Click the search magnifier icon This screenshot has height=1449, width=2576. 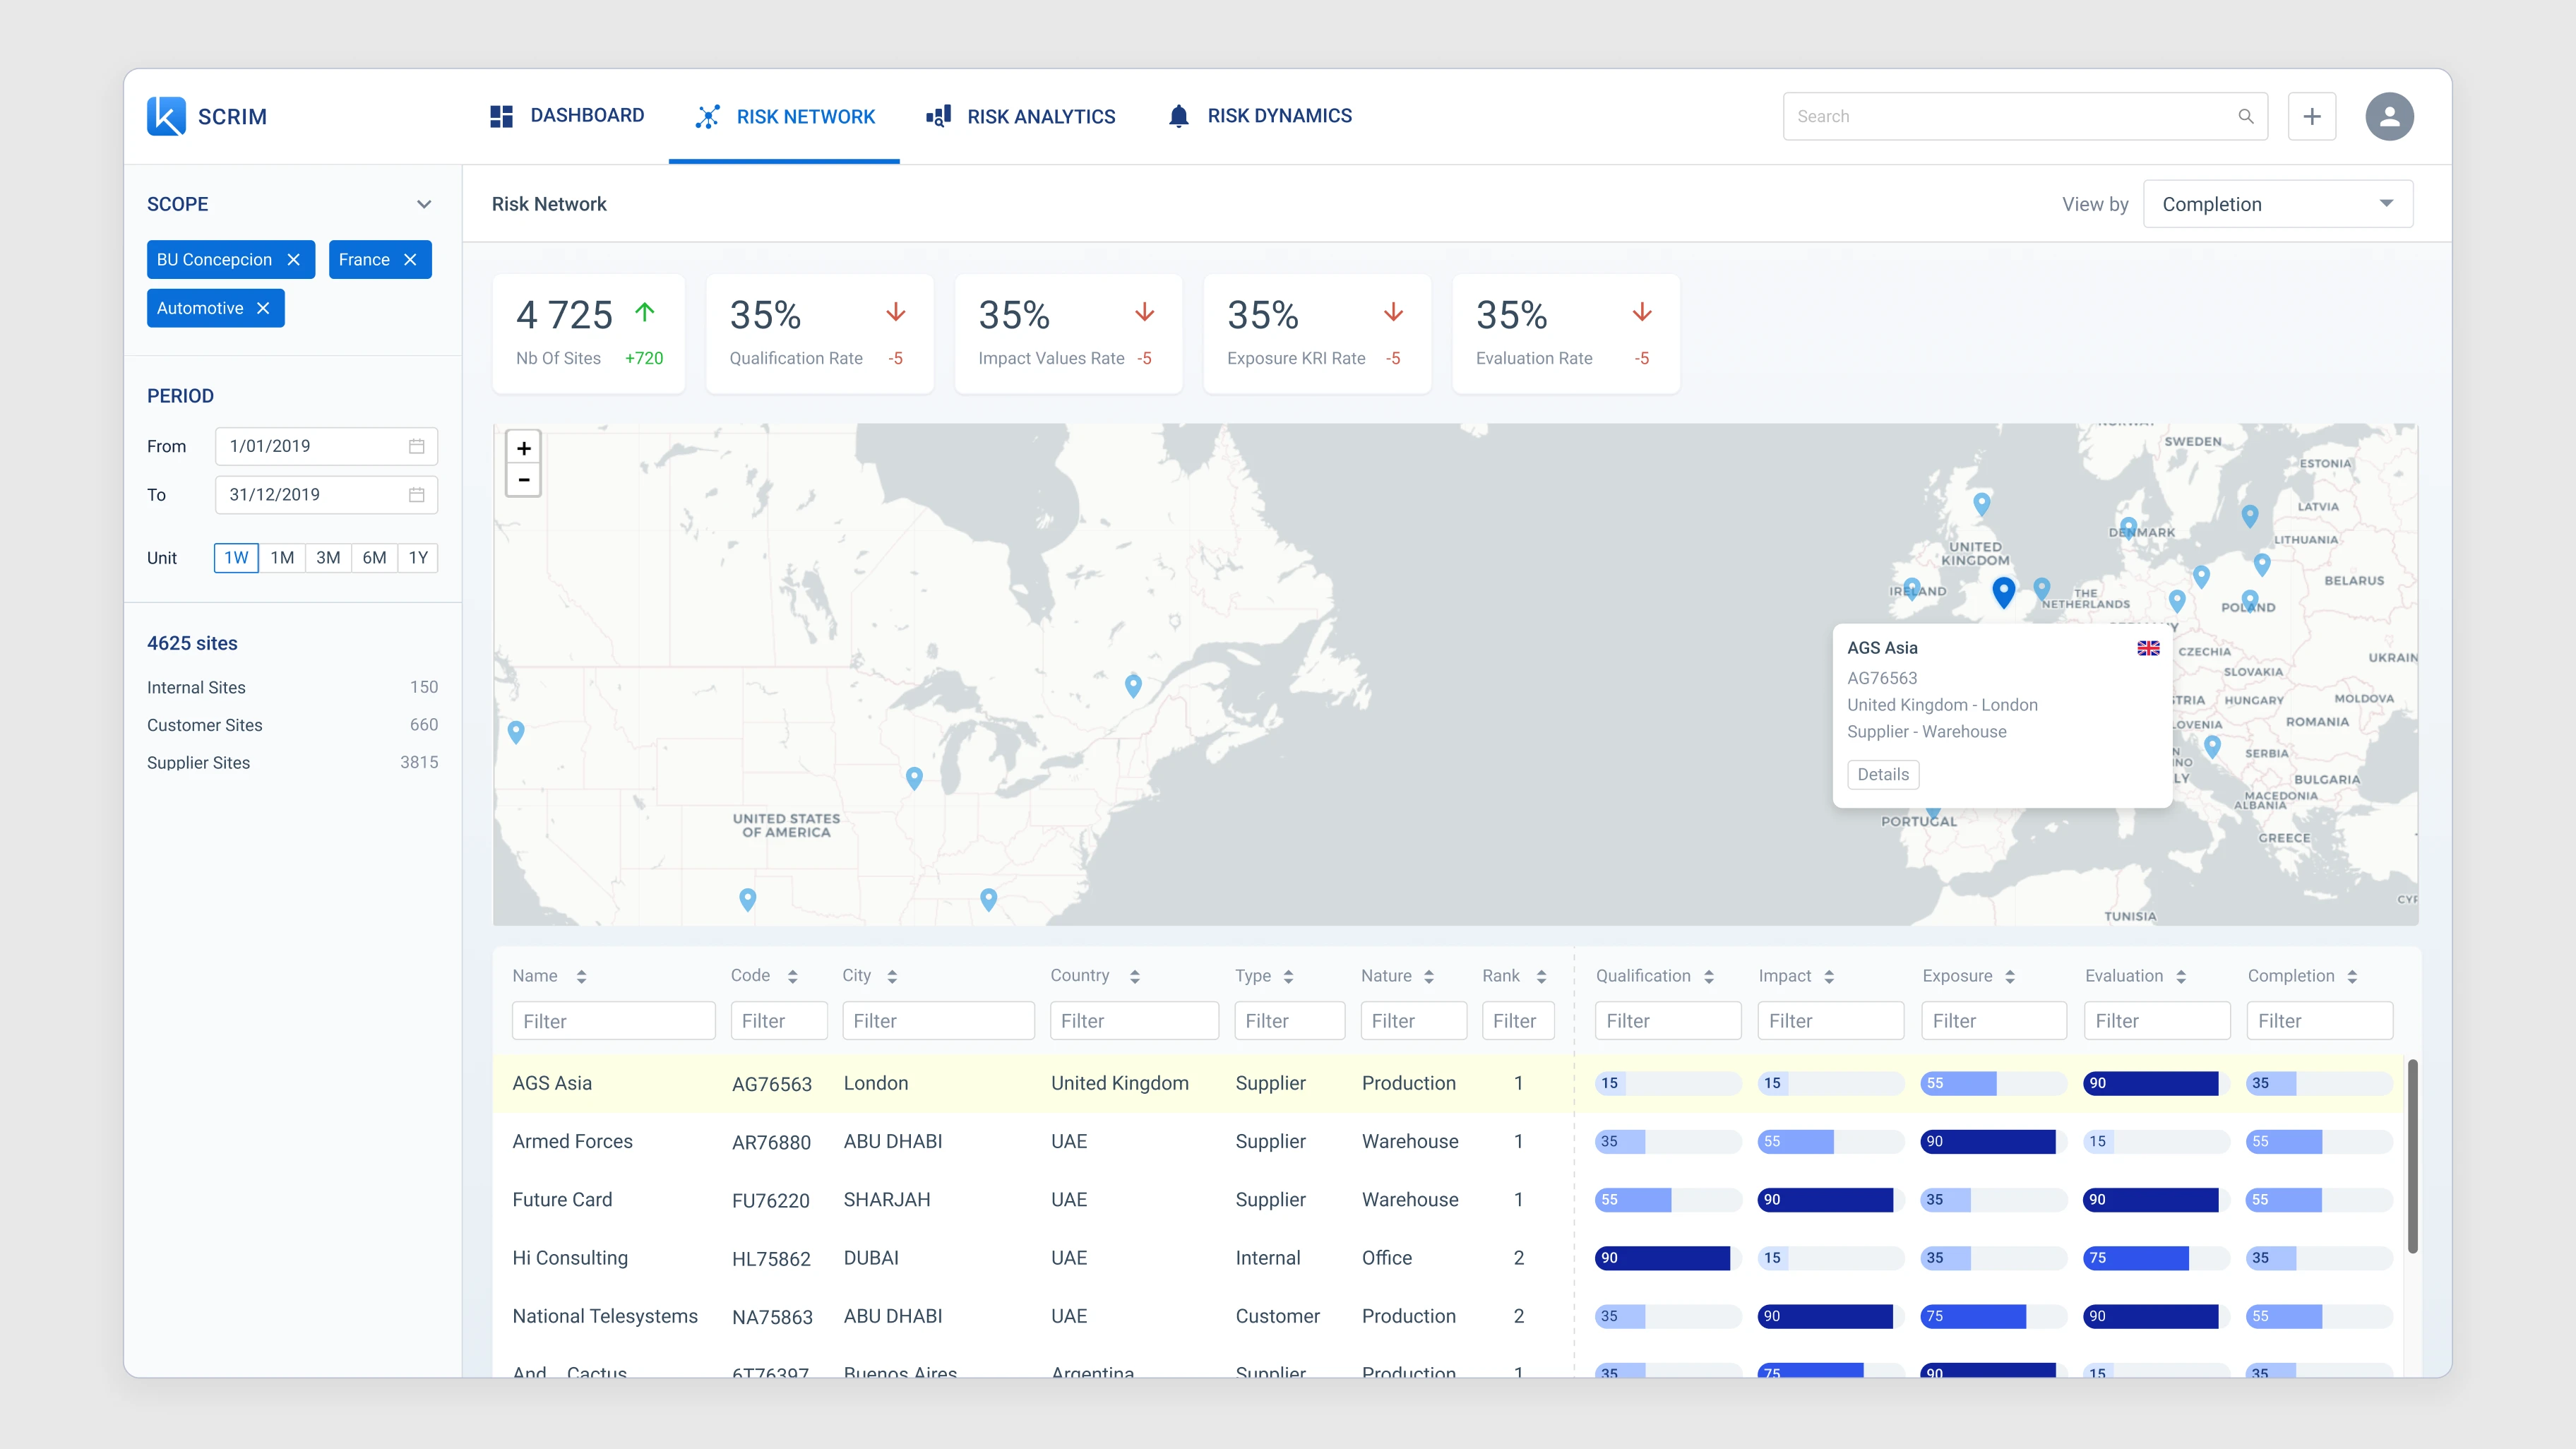coord(2245,116)
